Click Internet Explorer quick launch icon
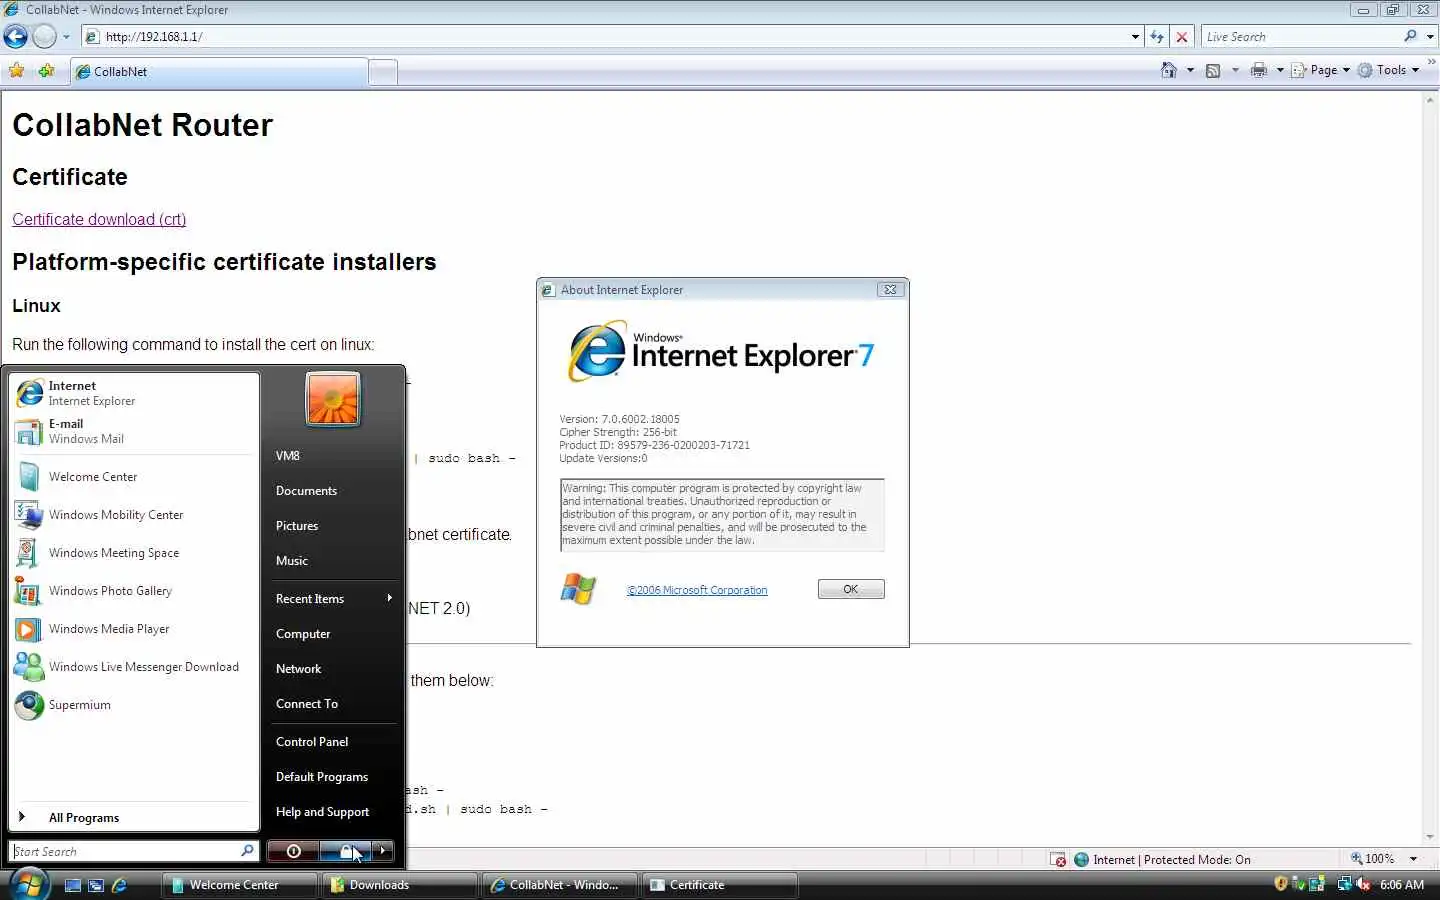Image resolution: width=1440 pixels, height=900 pixels. 119,885
